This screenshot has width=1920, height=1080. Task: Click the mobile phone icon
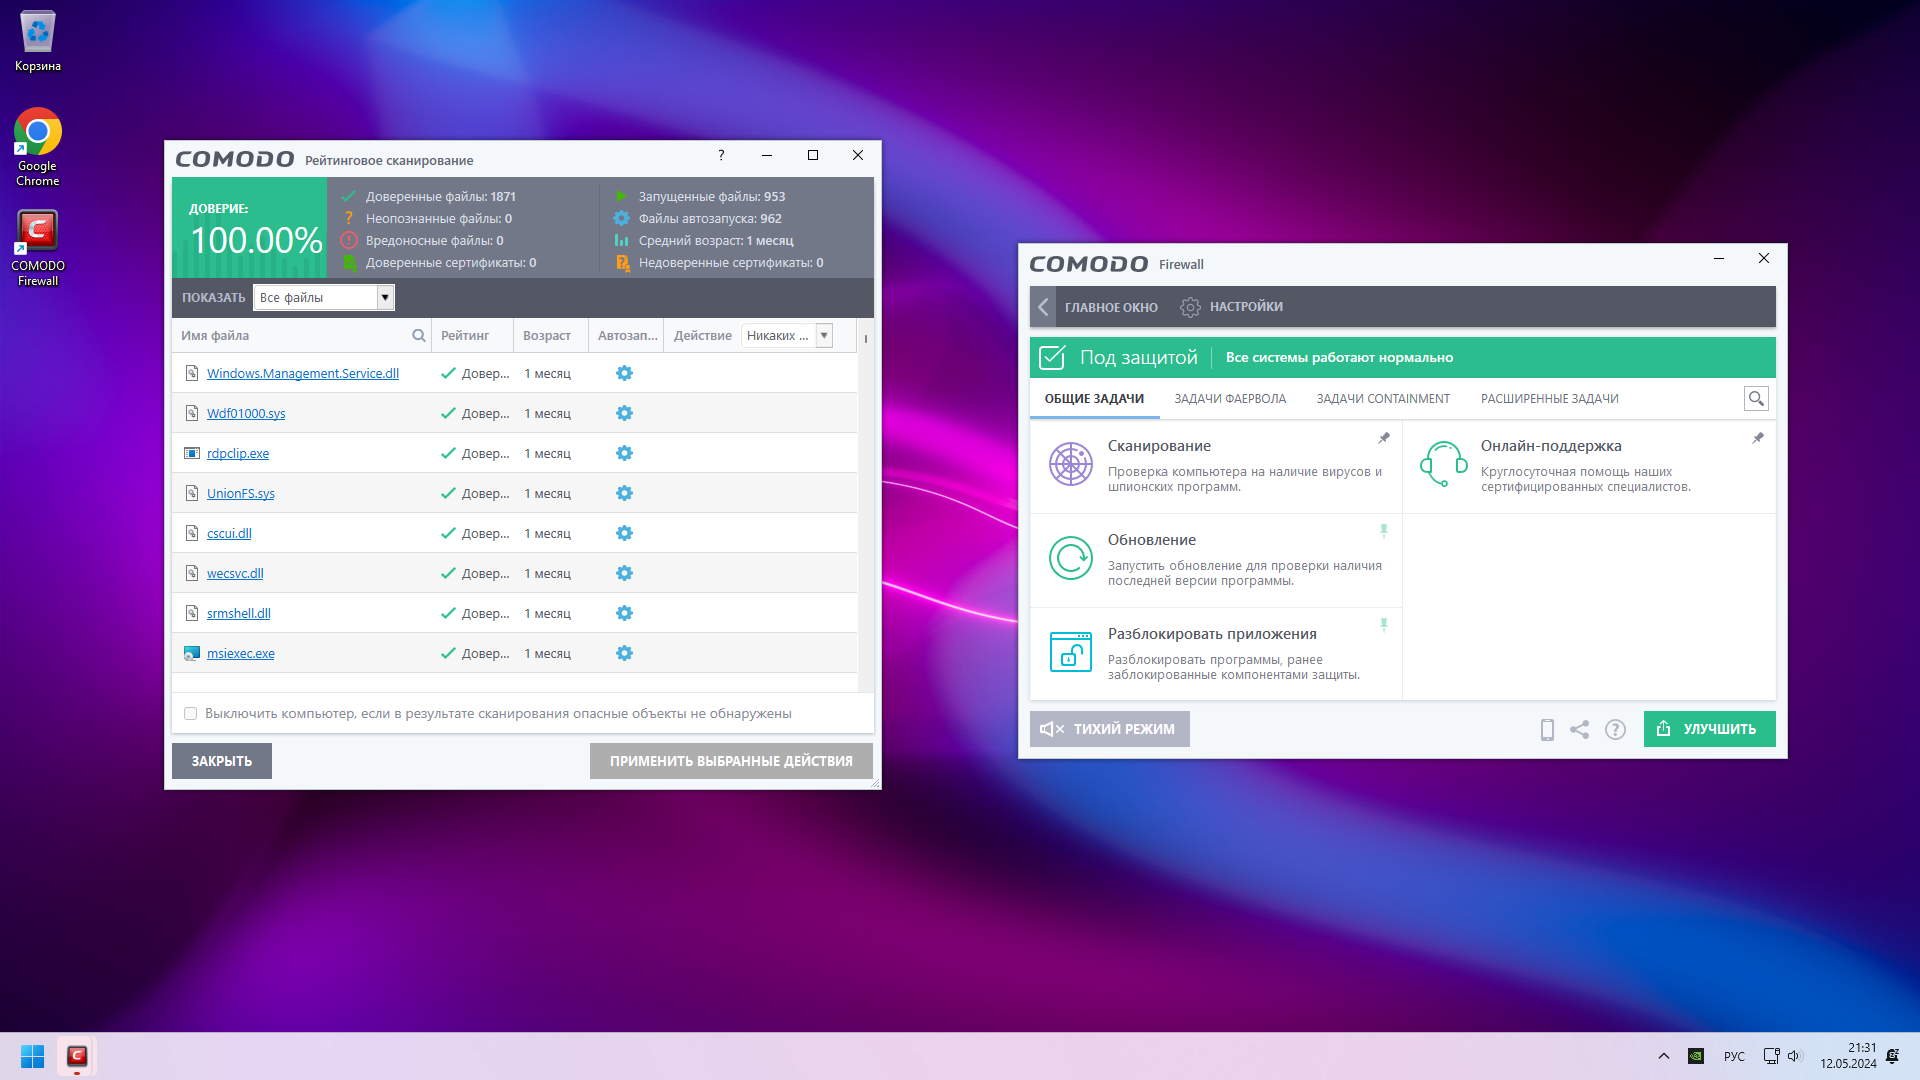pos(1547,730)
